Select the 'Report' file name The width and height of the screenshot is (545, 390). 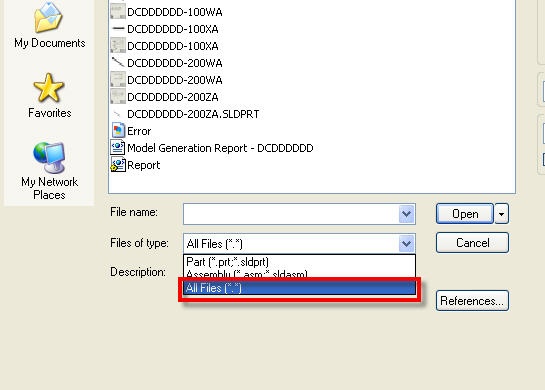pos(144,165)
